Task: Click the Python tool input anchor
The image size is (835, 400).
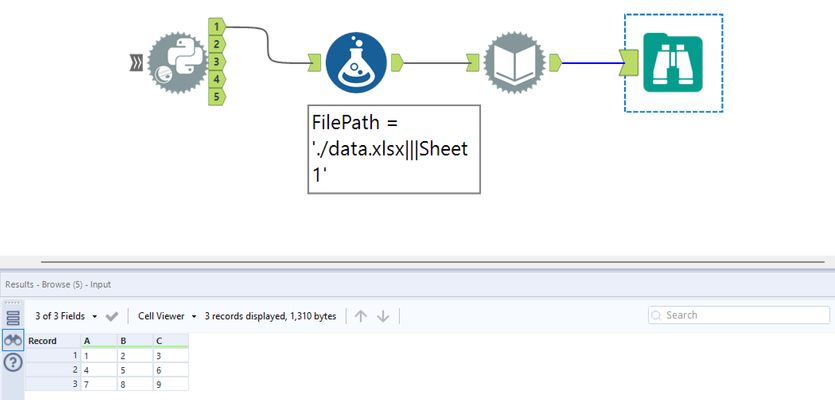Action: click(x=137, y=63)
